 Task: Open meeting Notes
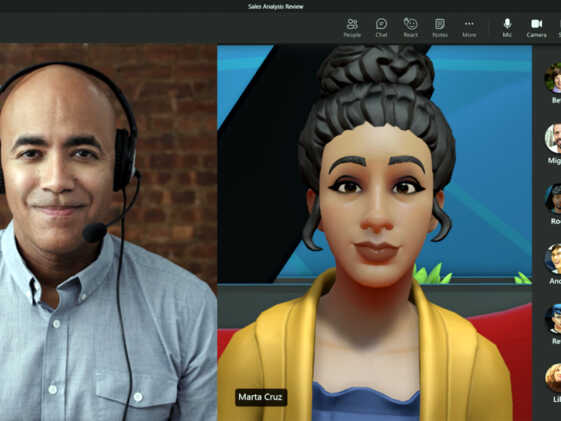tap(440, 28)
